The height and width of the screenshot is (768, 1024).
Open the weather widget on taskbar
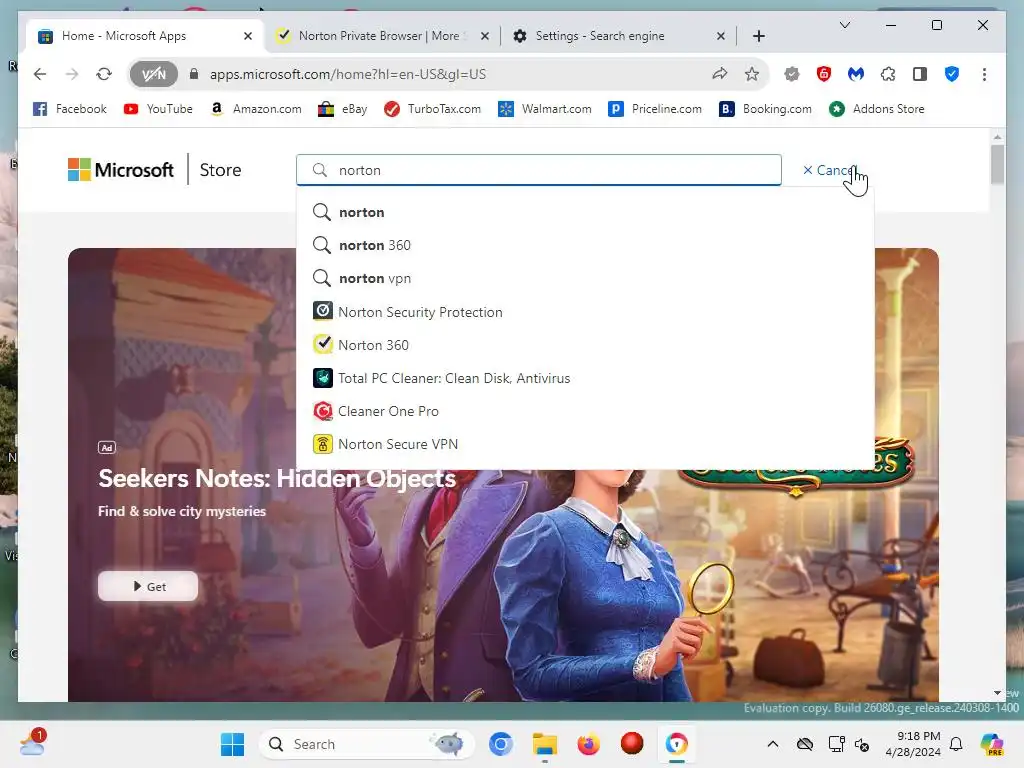click(32, 743)
